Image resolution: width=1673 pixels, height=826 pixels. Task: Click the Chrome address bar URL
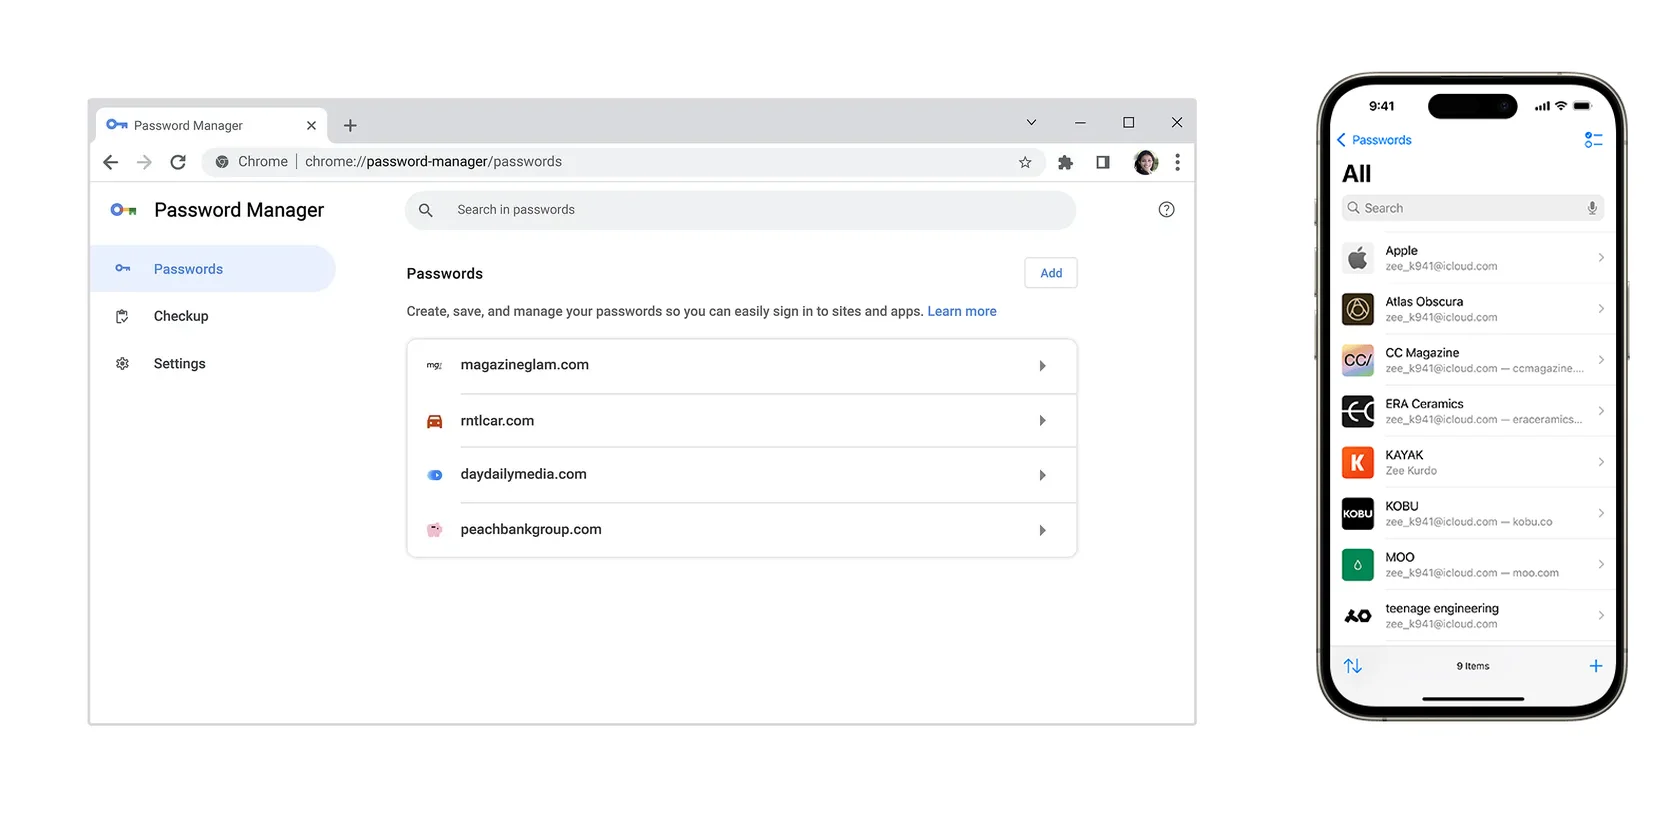(x=433, y=162)
